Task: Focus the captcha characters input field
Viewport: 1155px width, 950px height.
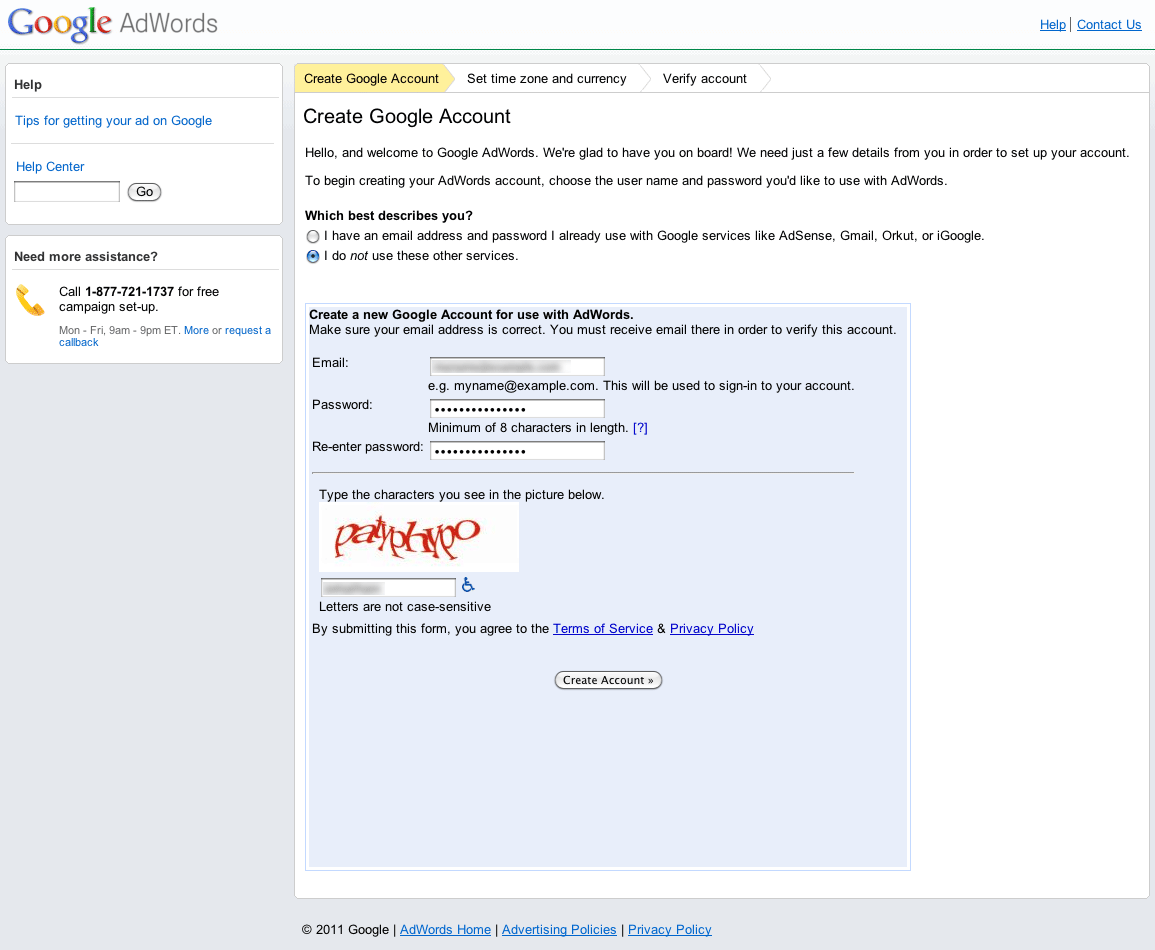Action: (x=388, y=588)
